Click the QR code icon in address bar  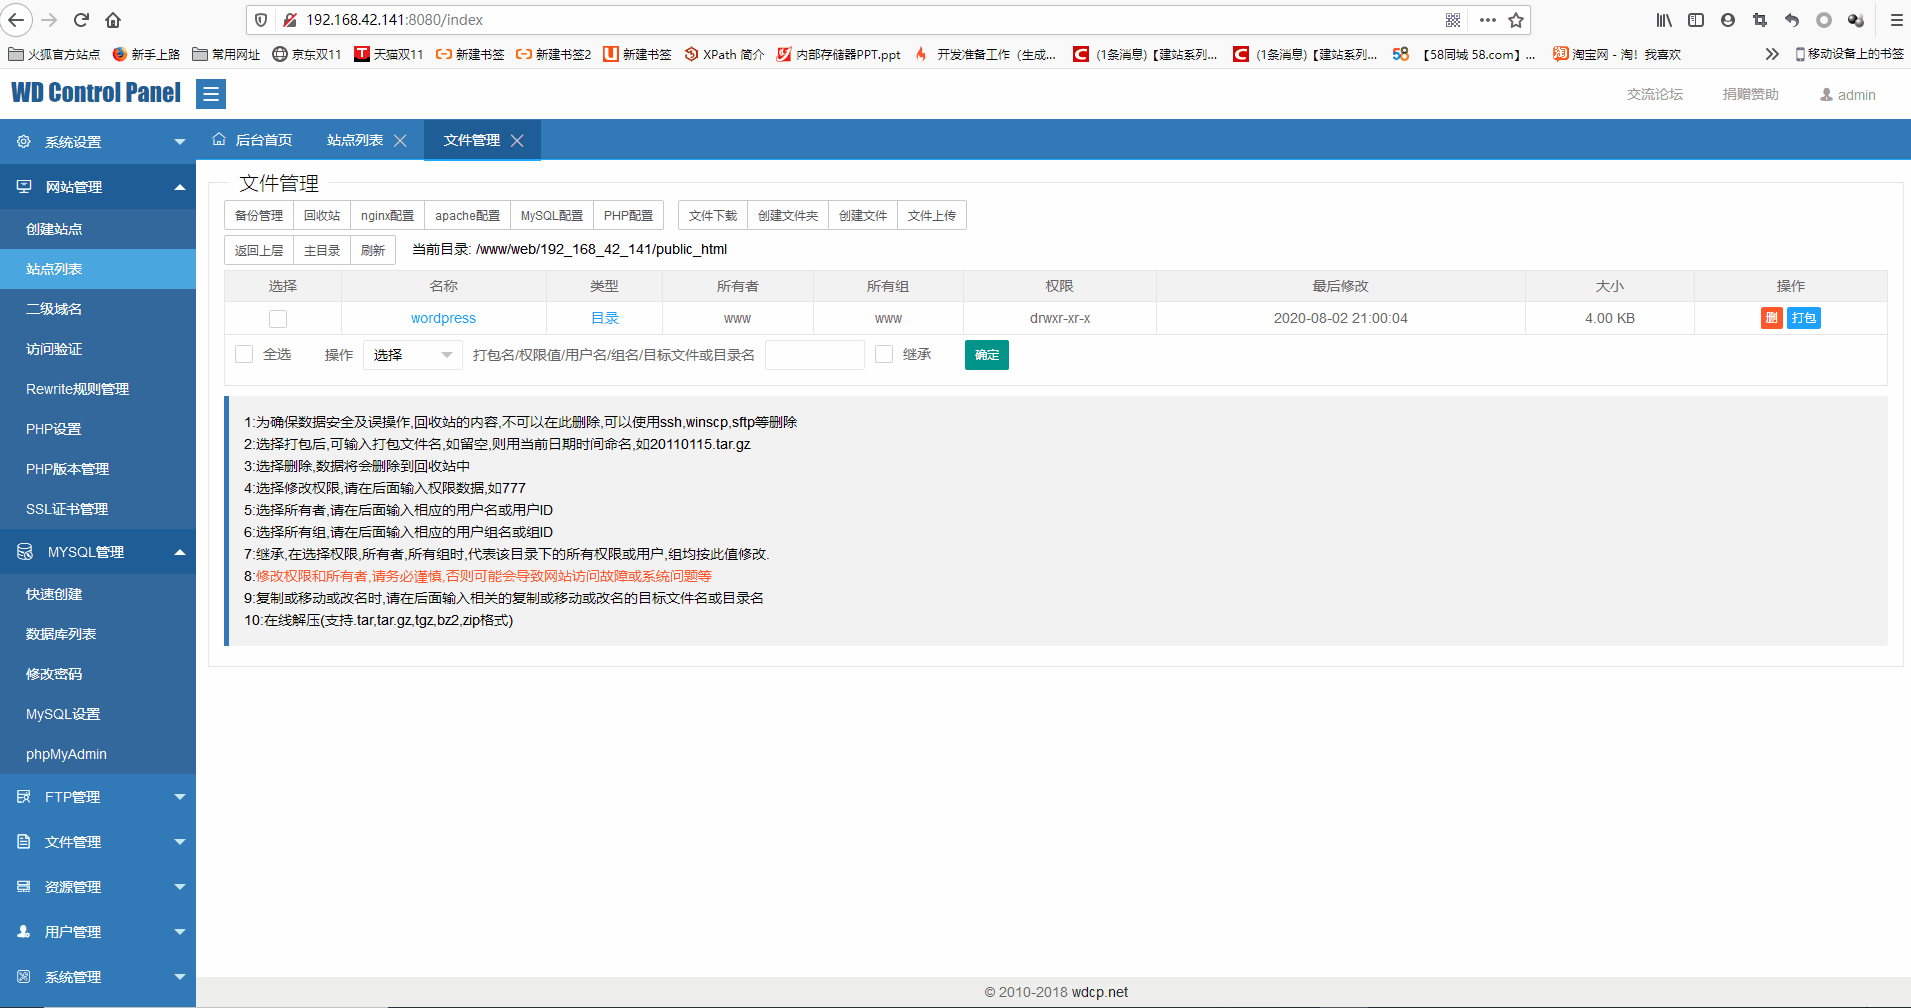coord(1453,20)
